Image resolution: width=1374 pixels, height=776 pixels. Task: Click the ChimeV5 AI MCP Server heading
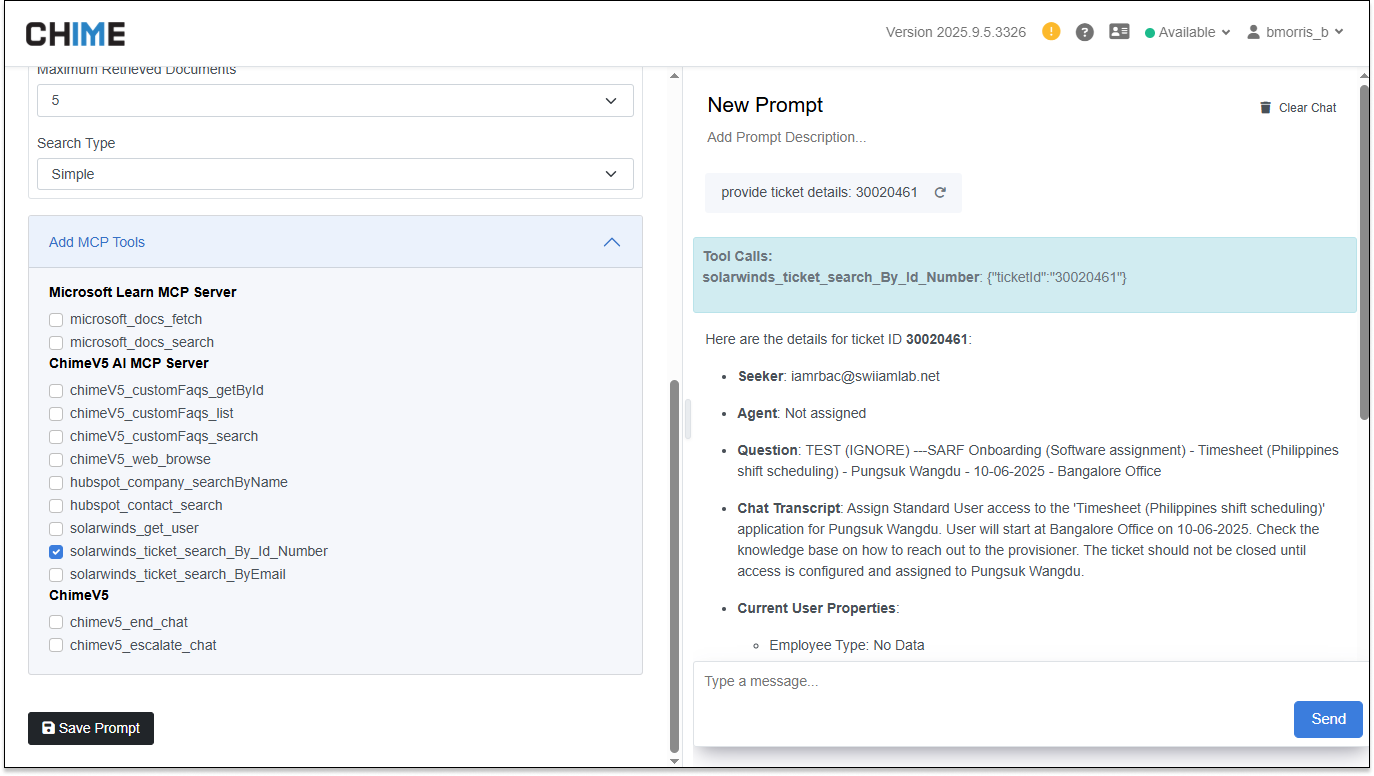(129, 364)
